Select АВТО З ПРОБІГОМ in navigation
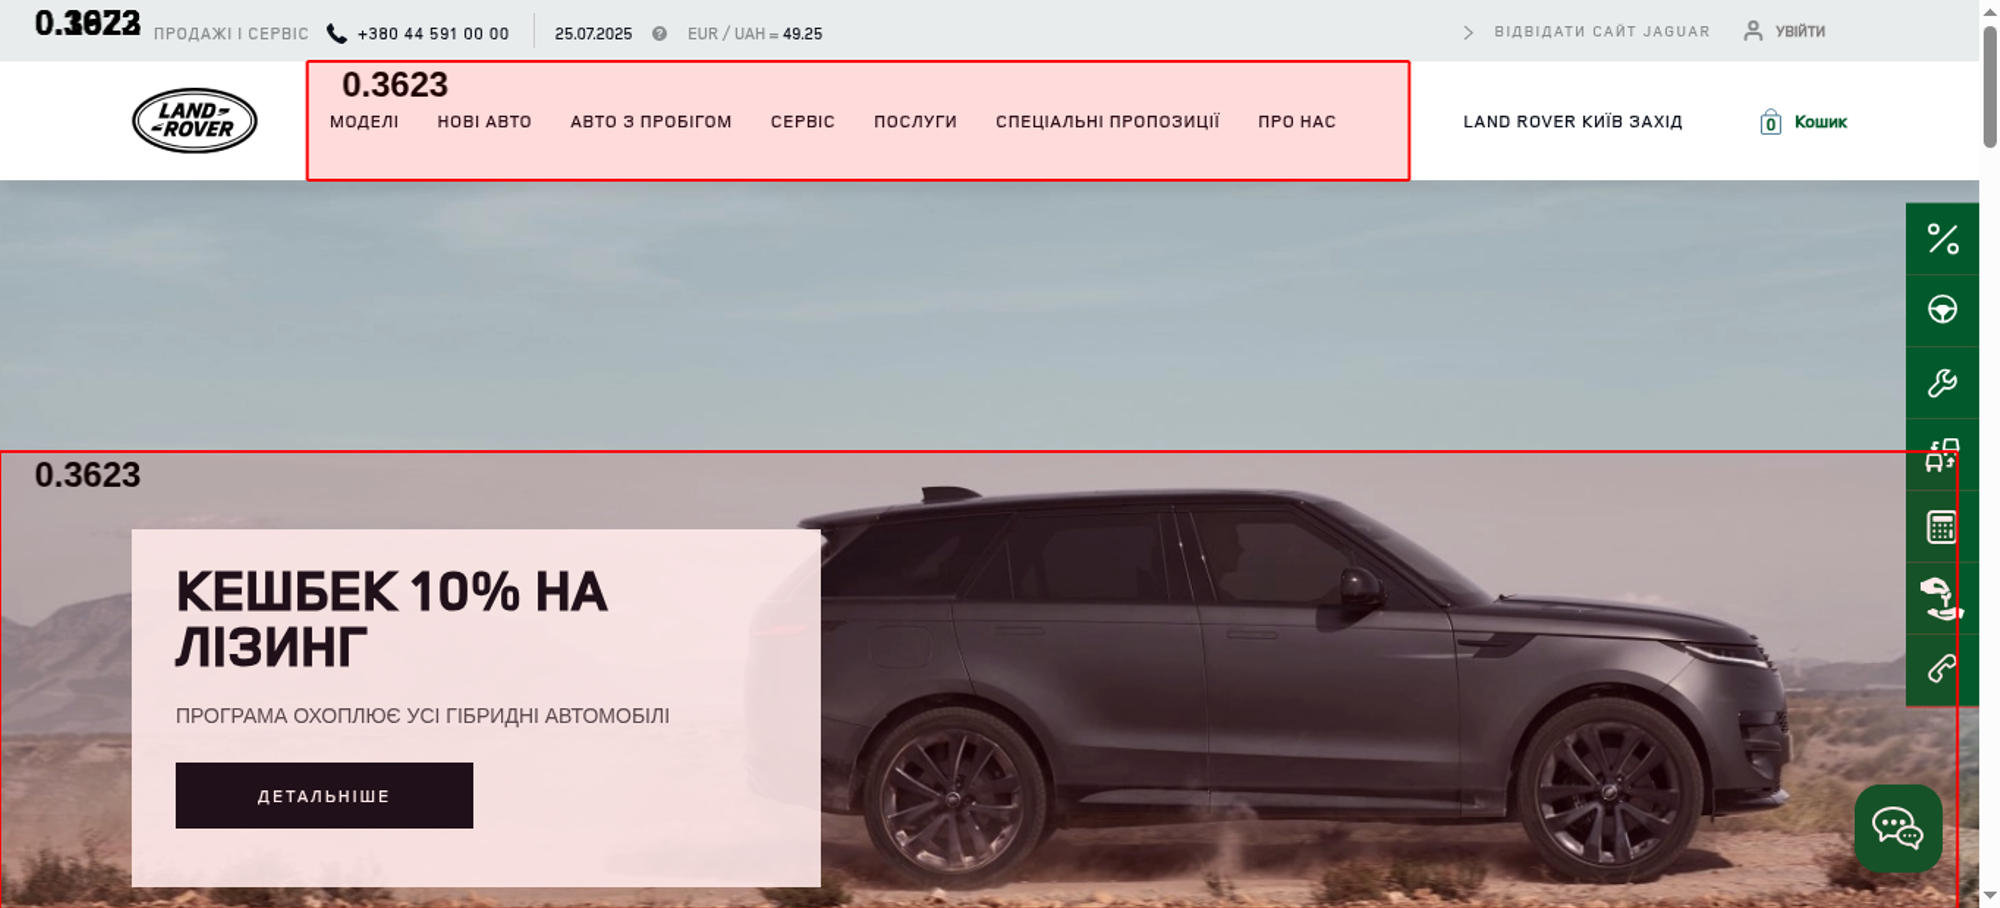Screen dimensions: 2000x908 tap(651, 122)
